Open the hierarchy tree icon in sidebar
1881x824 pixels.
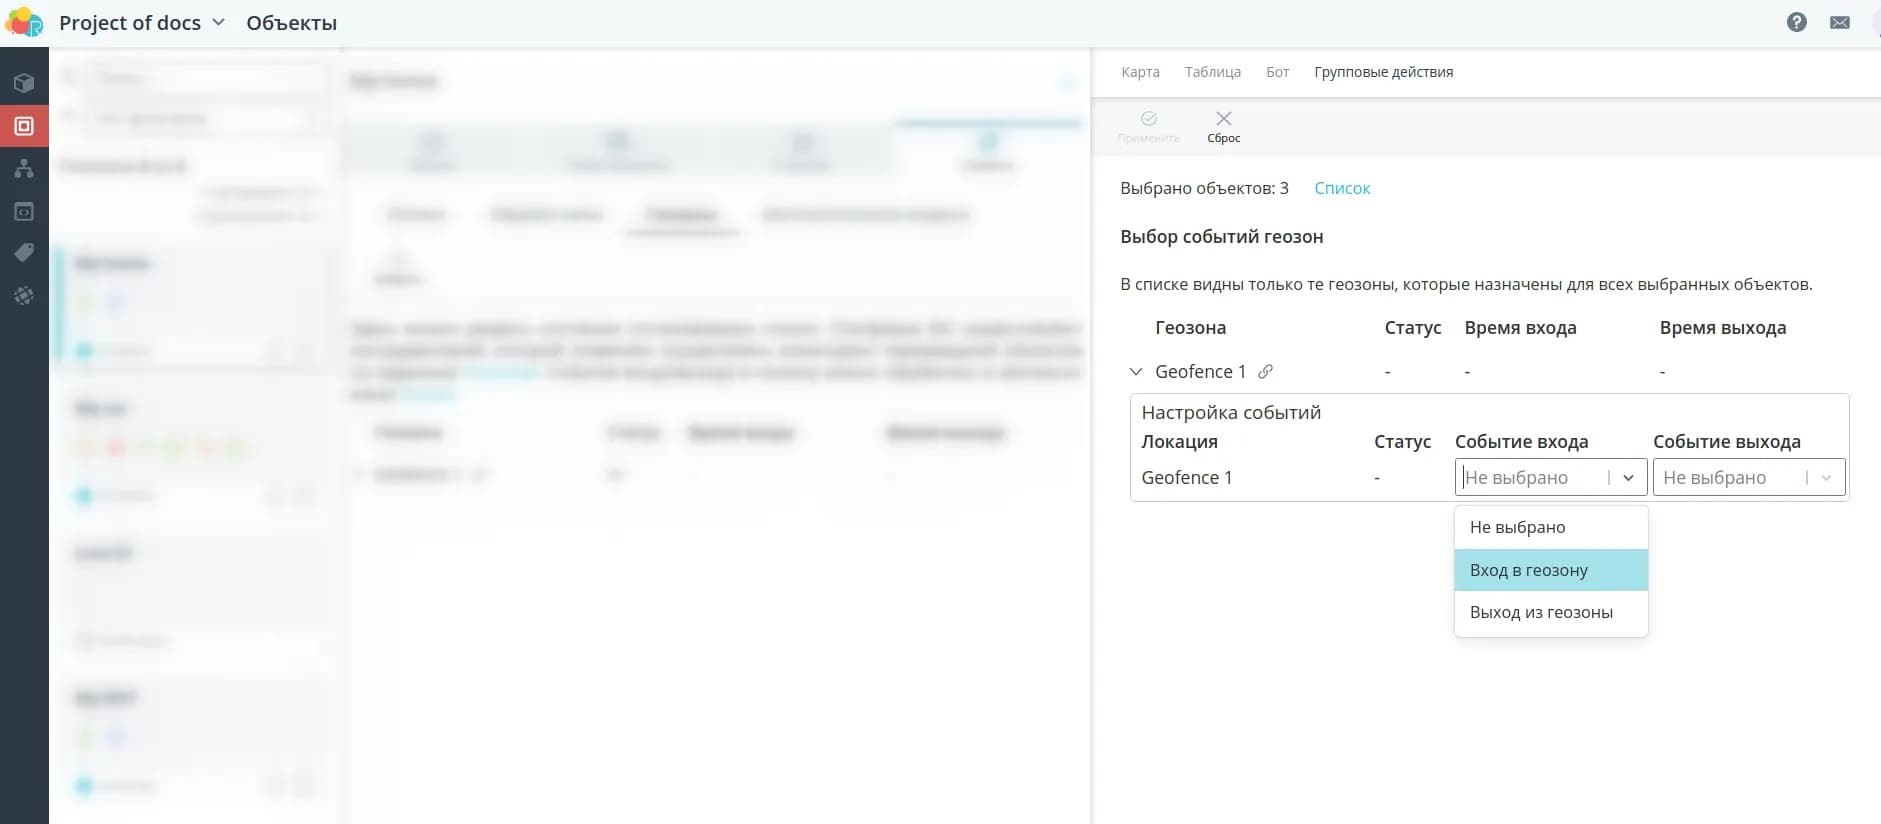pos(24,169)
